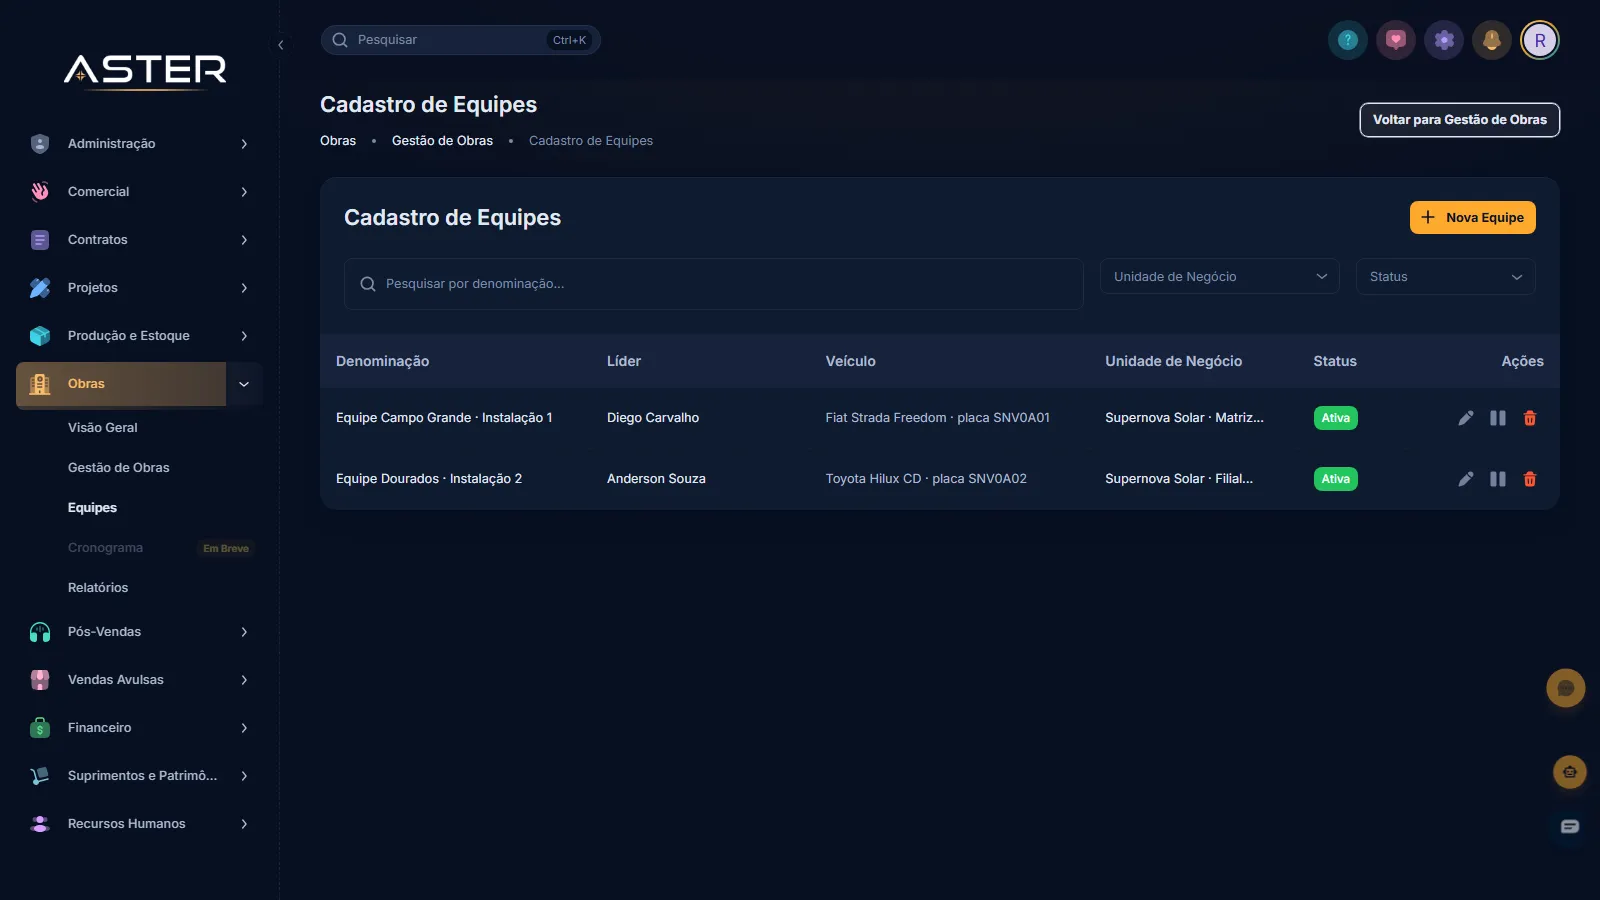Open the help question mark icon
Screen dimensions: 1600x900
point(1348,40)
